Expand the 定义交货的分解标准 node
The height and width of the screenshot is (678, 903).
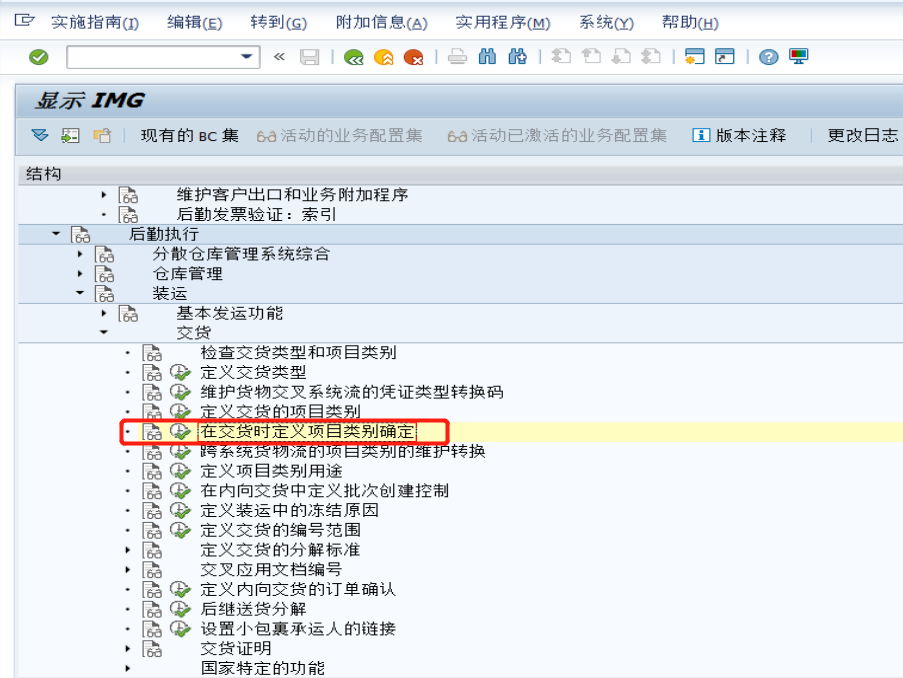(128, 550)
